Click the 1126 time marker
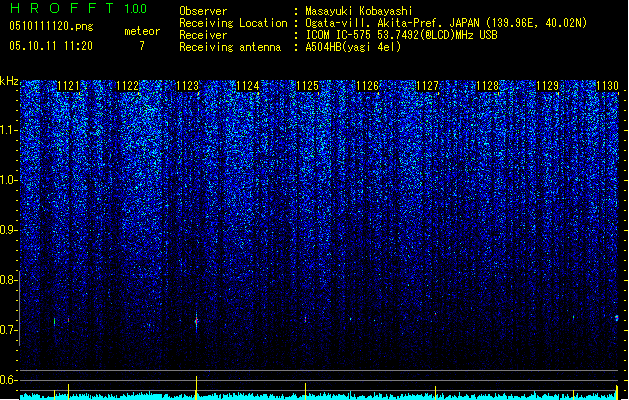 coord(367,85)
